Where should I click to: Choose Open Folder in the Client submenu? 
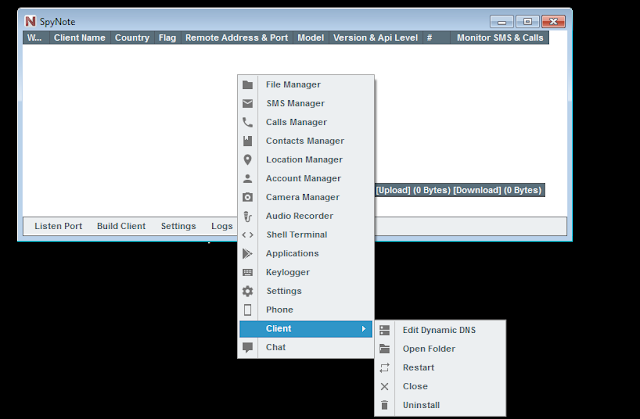pyautogui.click(x=440, y=349)
